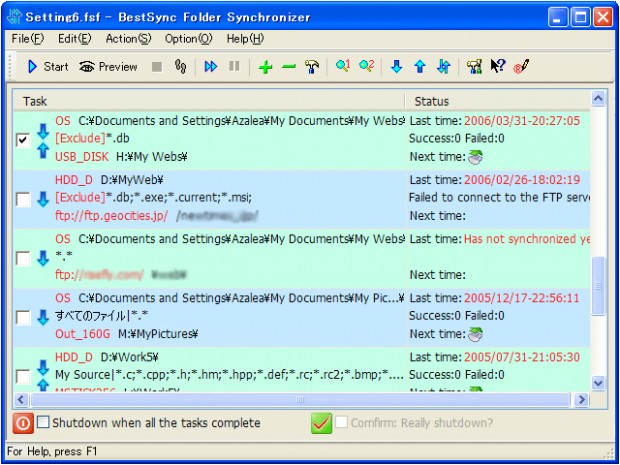Click すべてのファイル|*.* filter text
The image size is (620, 465).
click(x=102, y=316)
